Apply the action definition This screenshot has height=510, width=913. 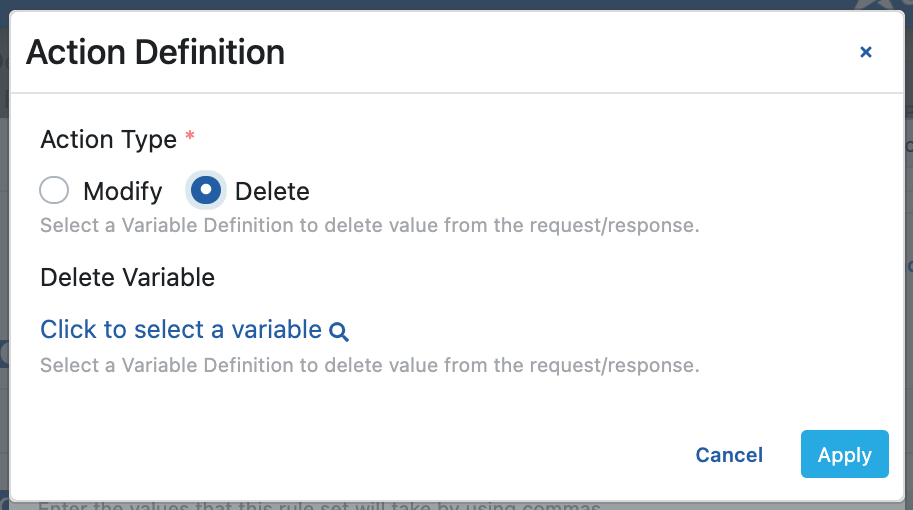tap(844, 455)
